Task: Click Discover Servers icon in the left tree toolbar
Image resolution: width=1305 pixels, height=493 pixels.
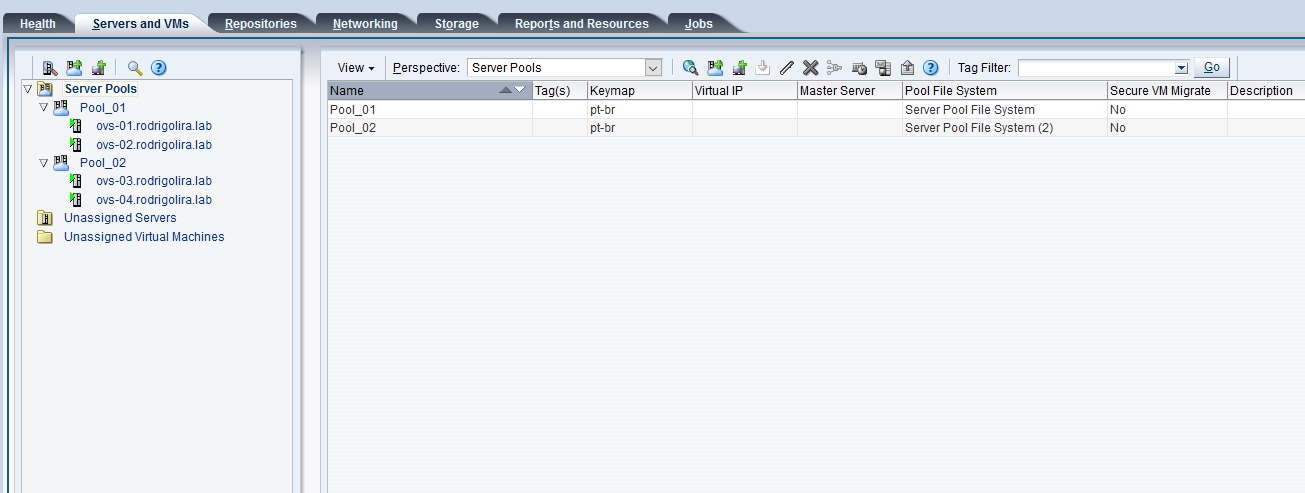Action: click(50, 68)
